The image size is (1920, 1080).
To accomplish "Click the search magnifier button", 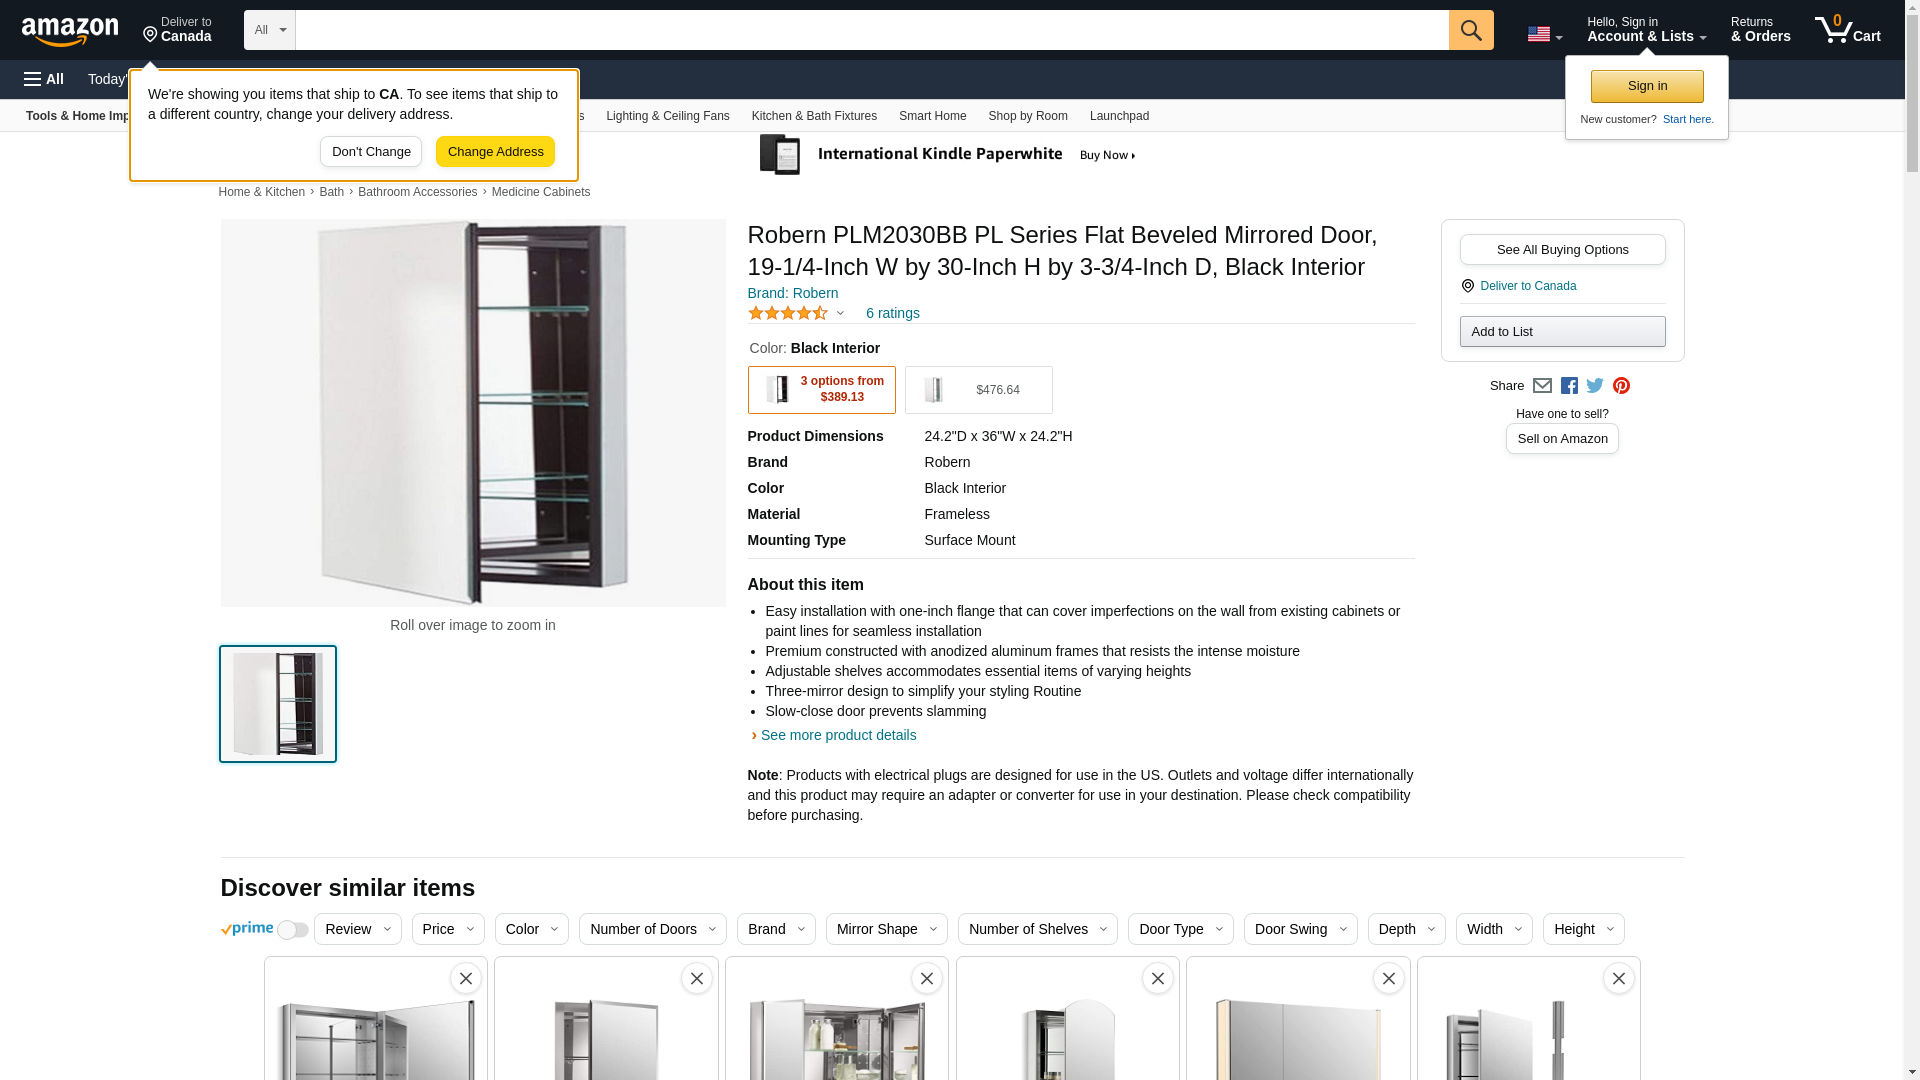I will click(1471, 30).
